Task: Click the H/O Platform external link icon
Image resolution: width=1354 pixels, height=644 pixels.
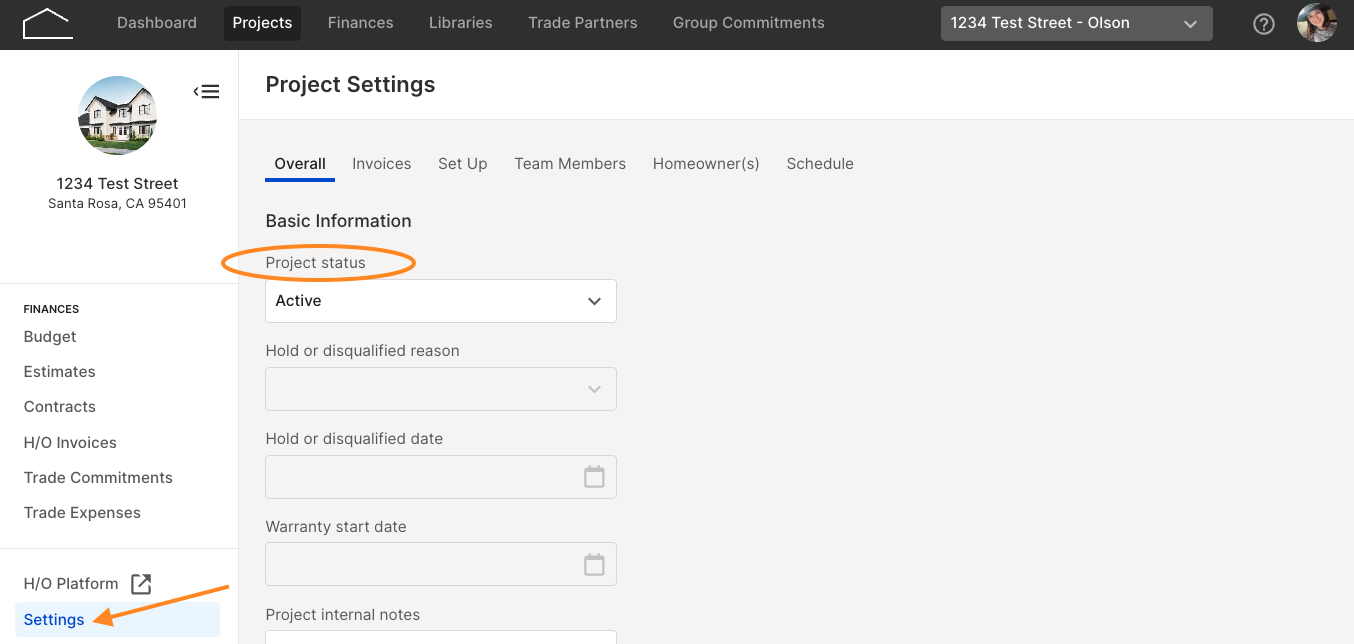Action: (141, 584)
